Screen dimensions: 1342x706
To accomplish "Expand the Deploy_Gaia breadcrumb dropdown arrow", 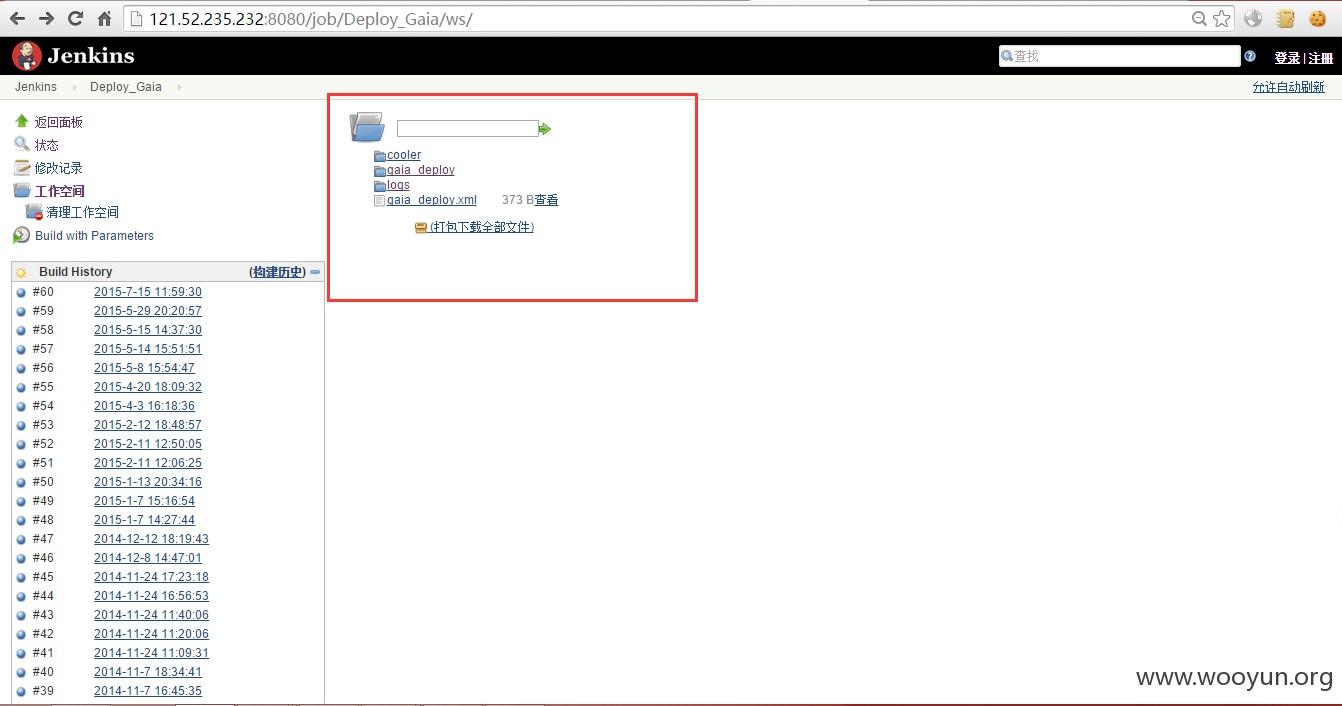I will tap(179, 87).
